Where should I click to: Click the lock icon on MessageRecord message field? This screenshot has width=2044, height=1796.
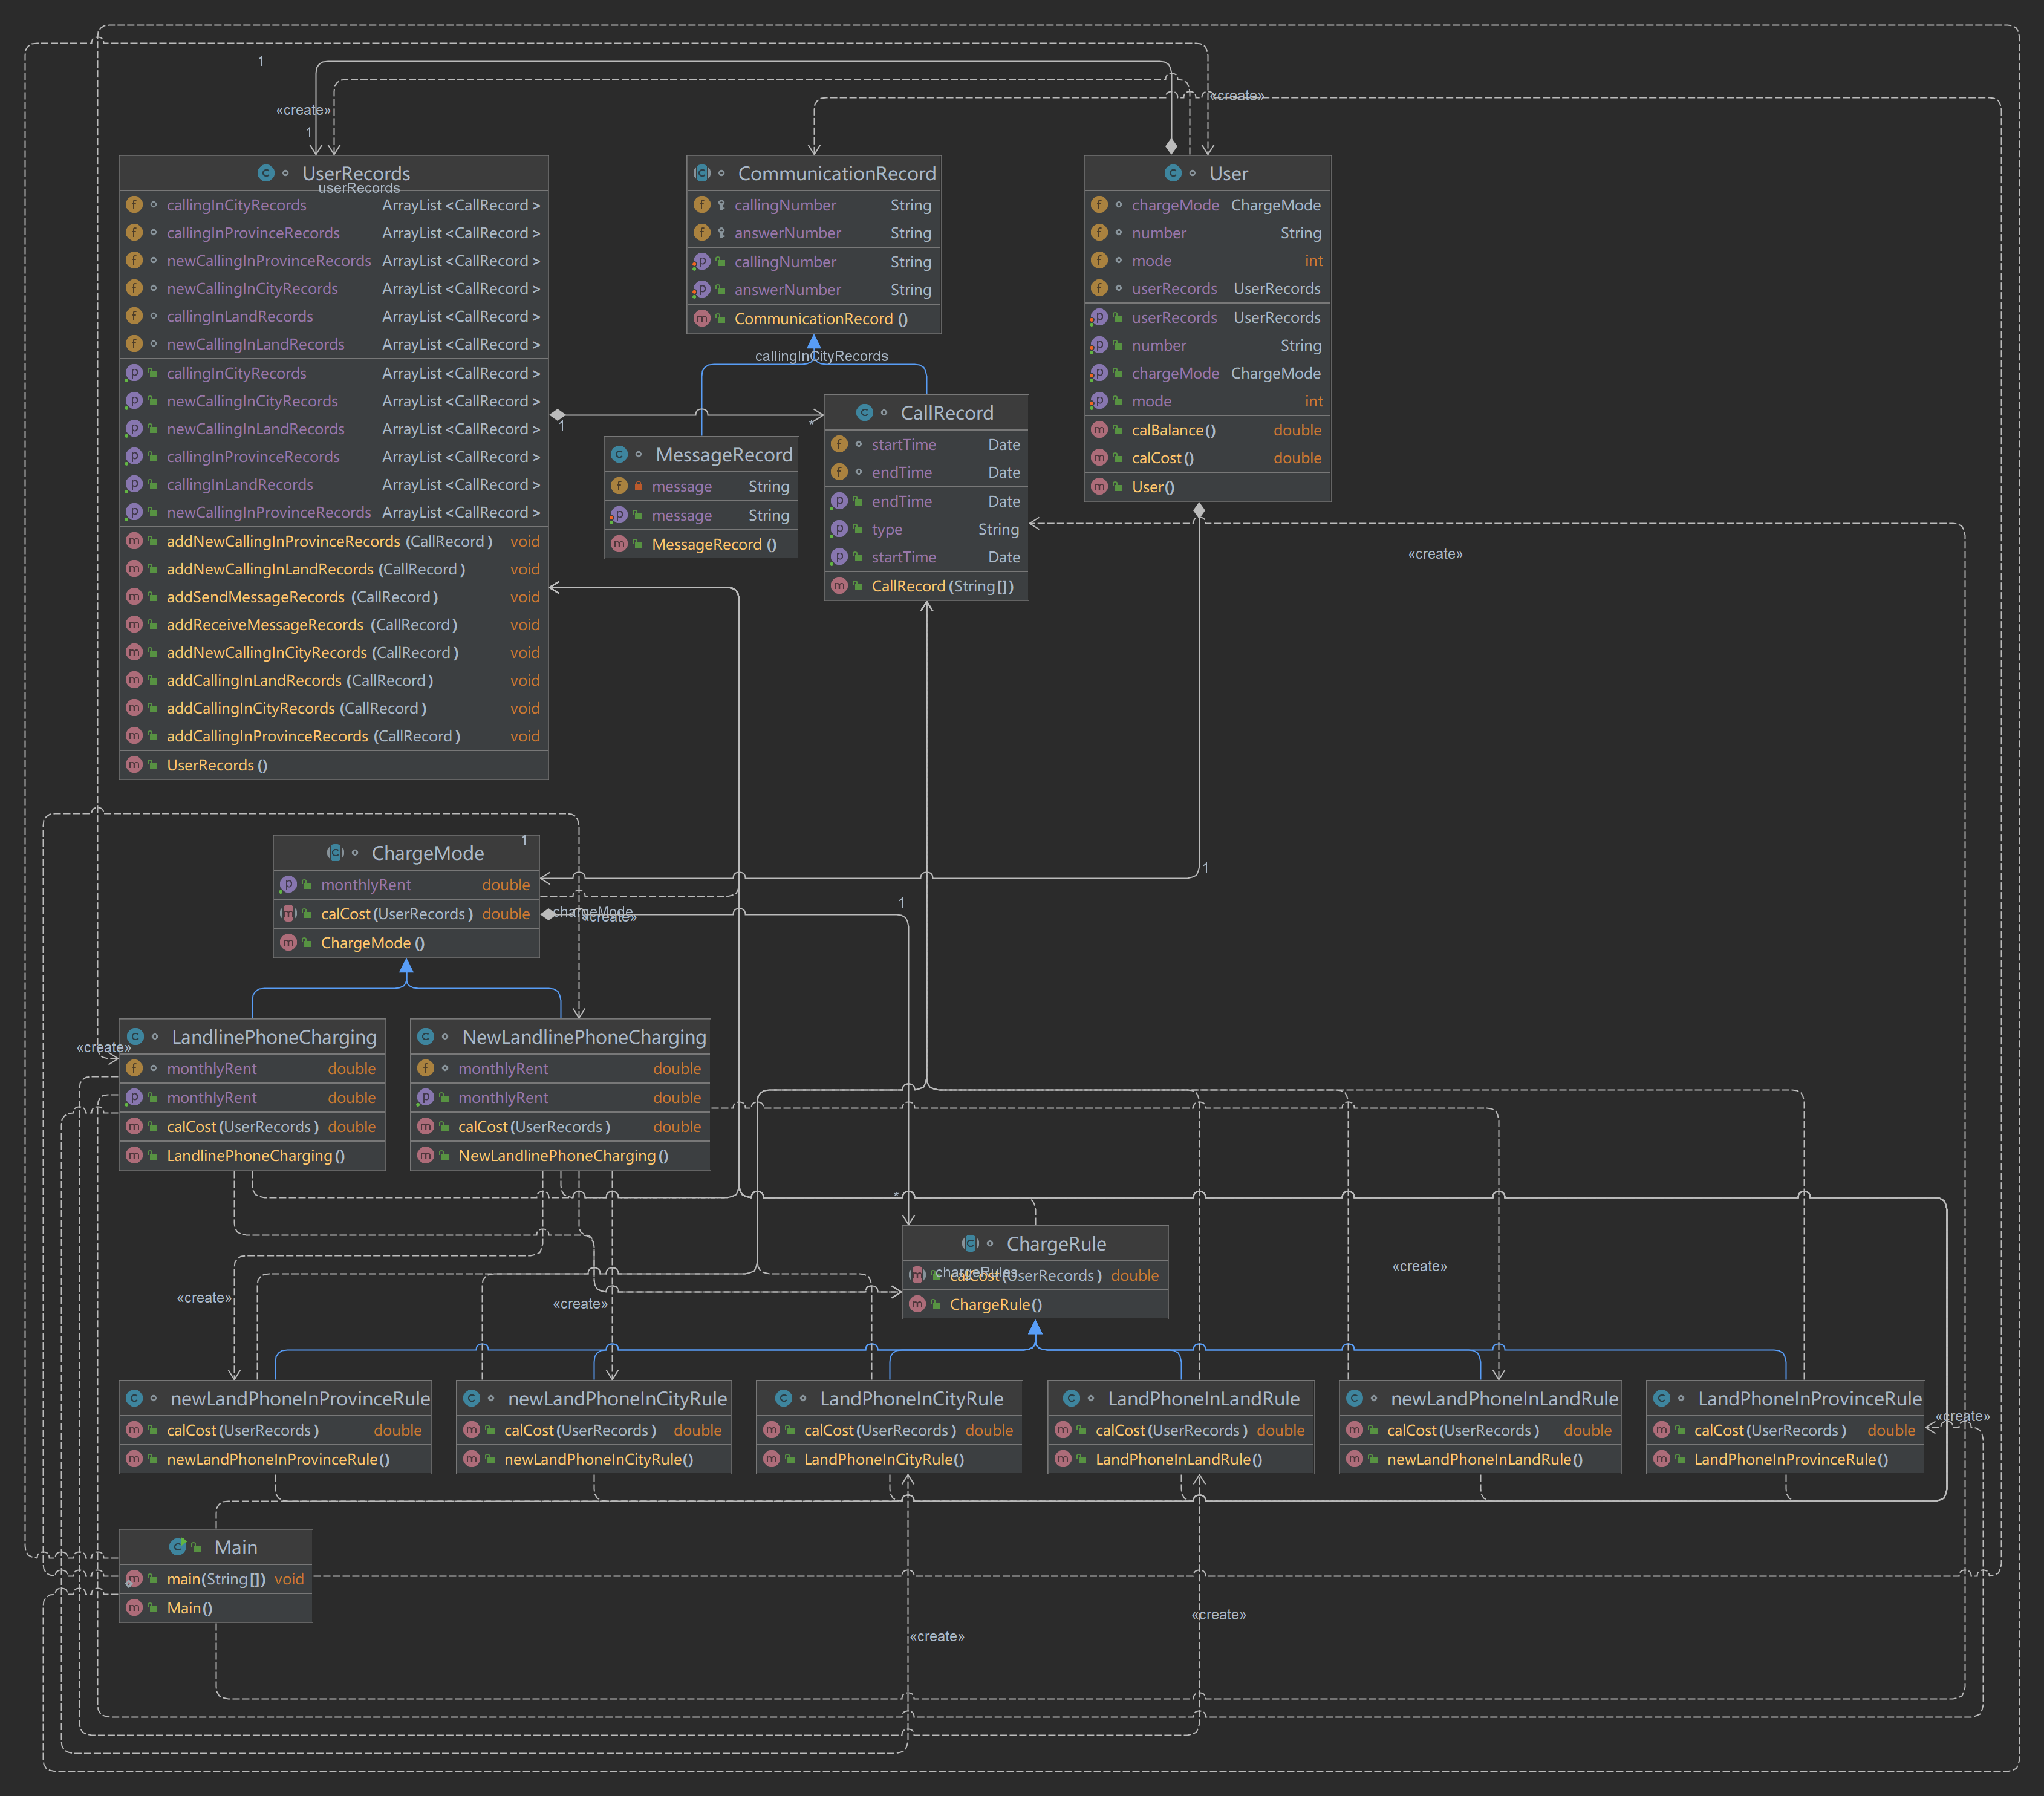click(638, 486)
